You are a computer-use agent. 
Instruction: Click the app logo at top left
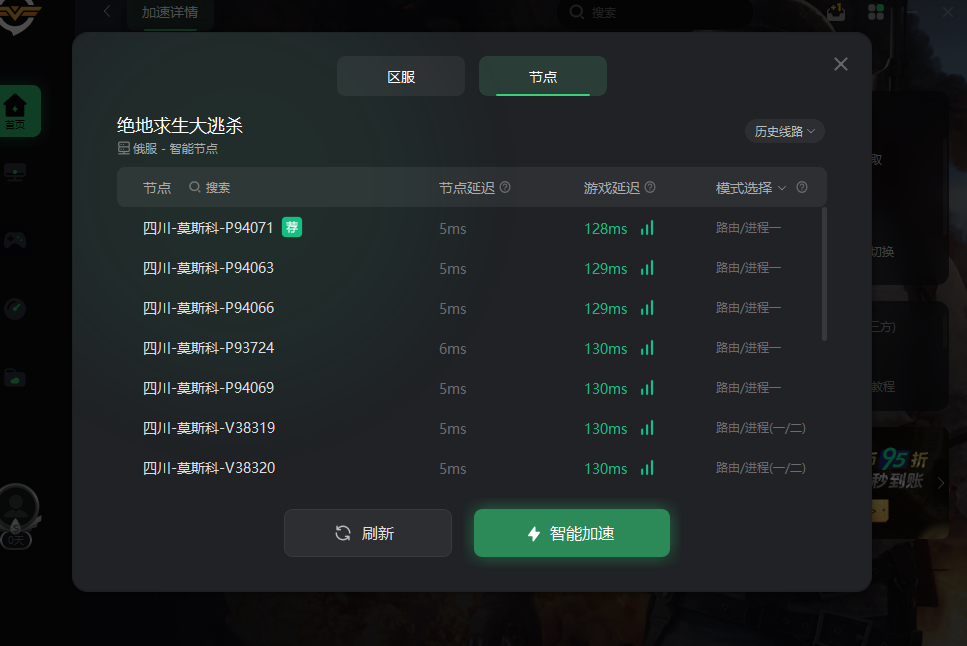click(x=20, y=15)
